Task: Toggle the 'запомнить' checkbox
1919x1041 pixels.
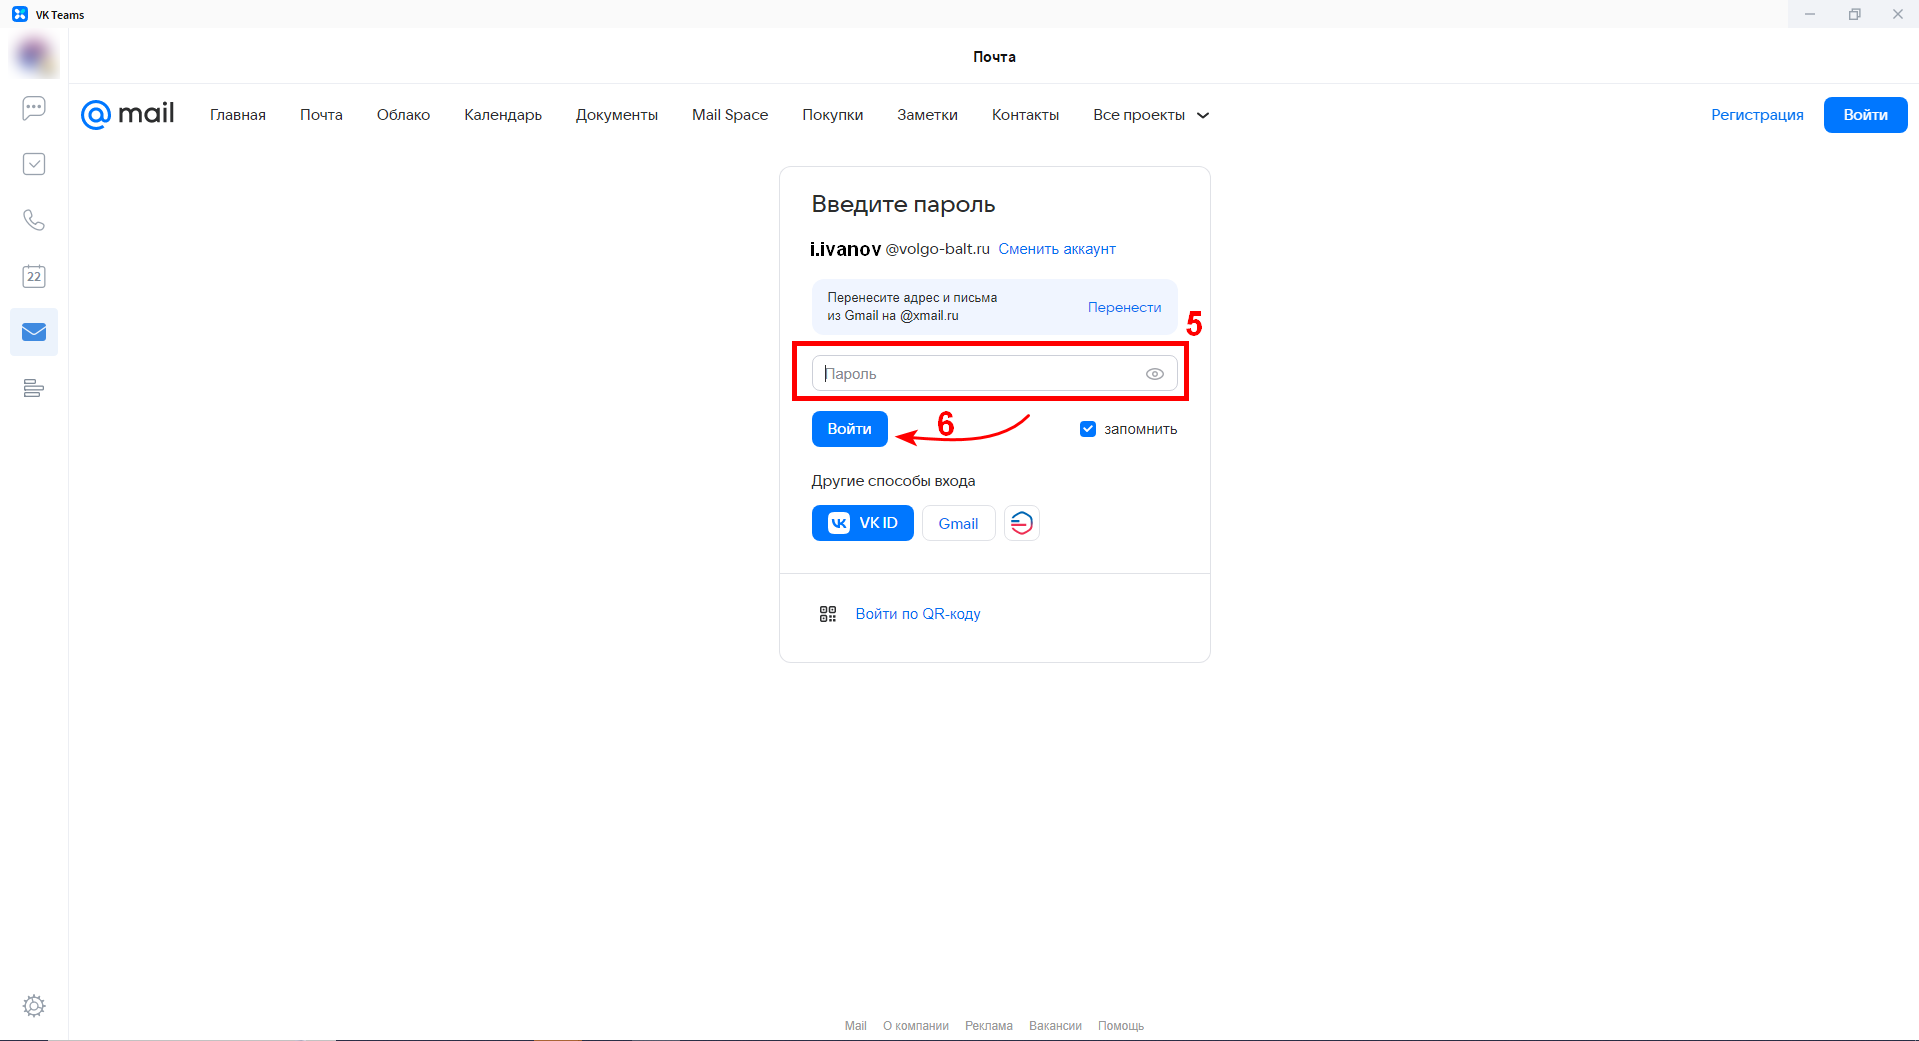Action: tap(1088, 429)
